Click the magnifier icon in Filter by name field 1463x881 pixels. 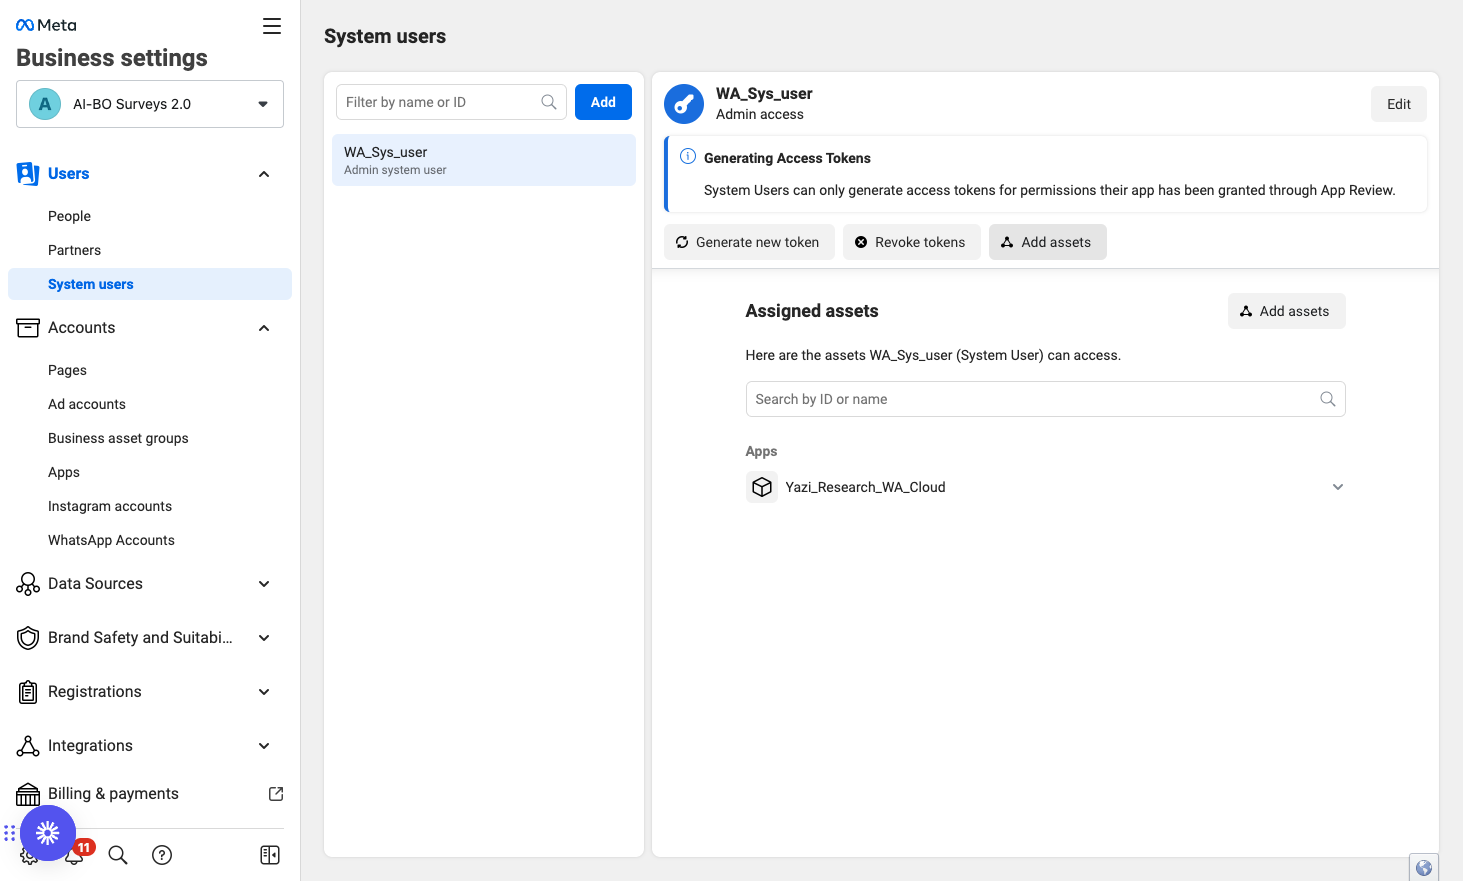(549, 102)
